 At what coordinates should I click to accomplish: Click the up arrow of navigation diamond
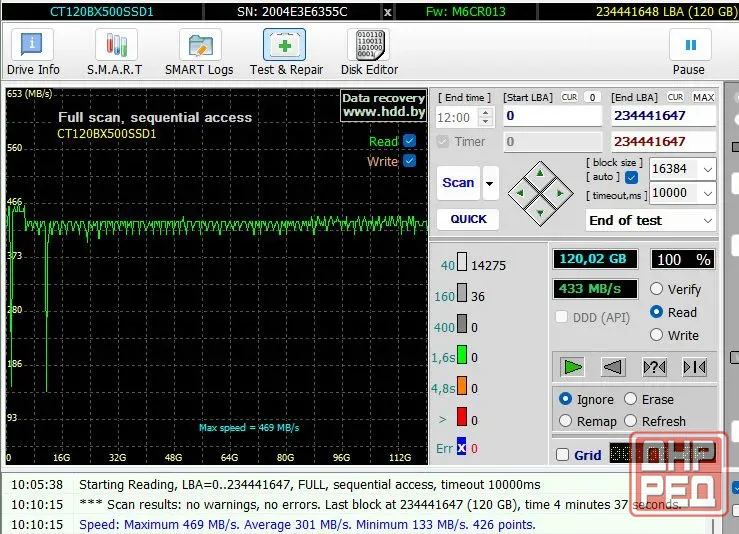tap(540, 173)
